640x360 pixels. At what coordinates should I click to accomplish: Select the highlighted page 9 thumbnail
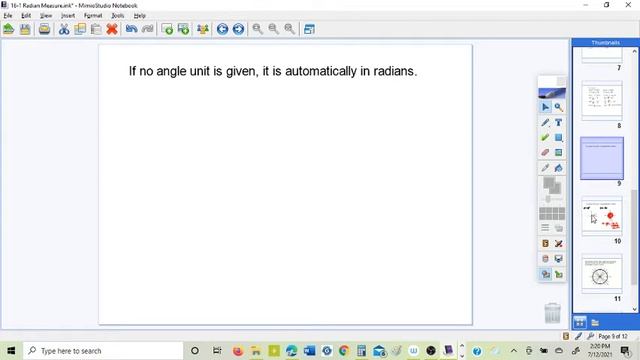(602, 158)
